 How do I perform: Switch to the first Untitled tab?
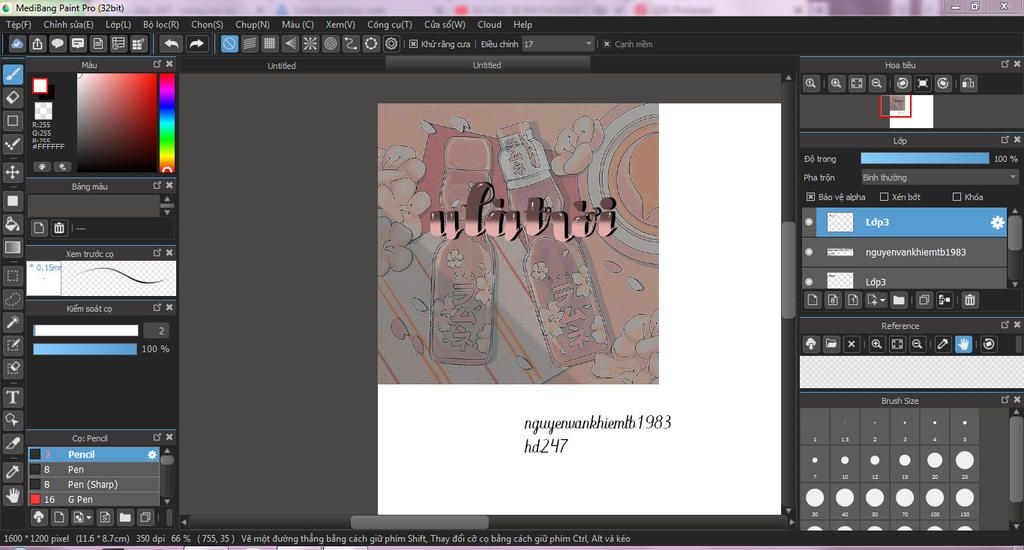281,65
